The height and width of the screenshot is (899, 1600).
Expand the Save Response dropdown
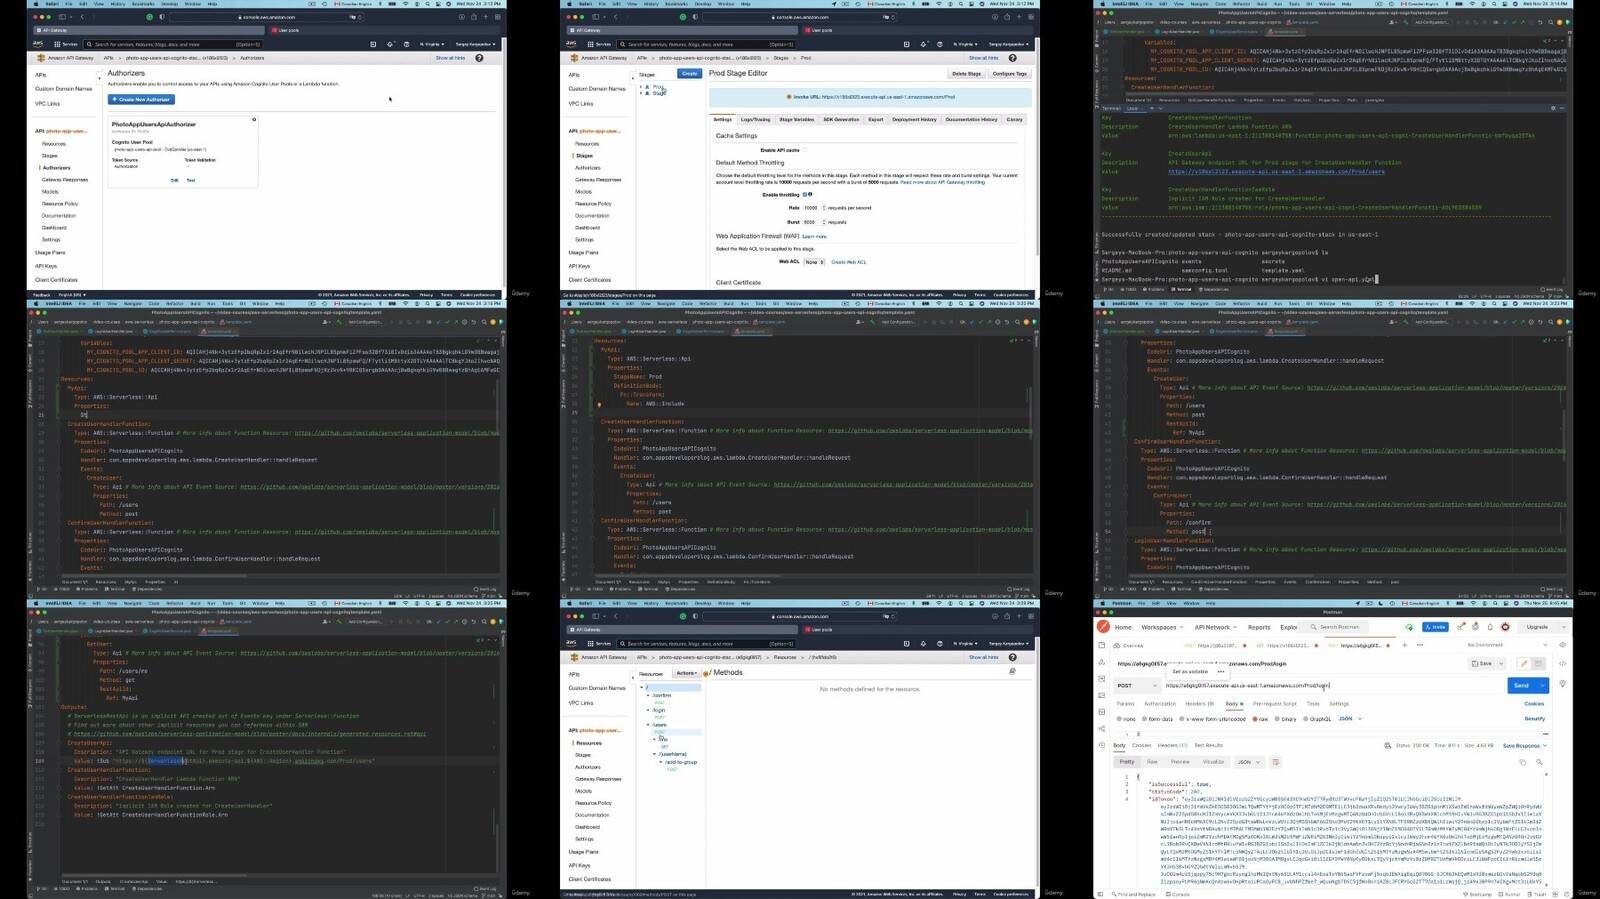pyautogui.click(x=1524, y=746)
